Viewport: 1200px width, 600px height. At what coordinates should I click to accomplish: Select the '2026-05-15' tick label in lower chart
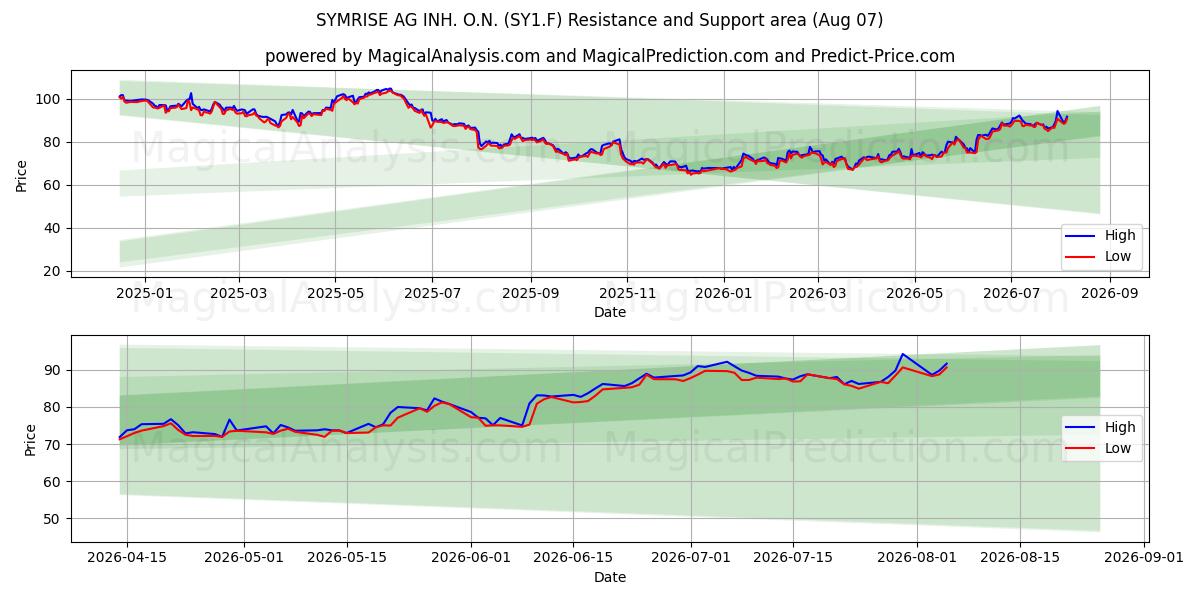(x=347, y=558)
